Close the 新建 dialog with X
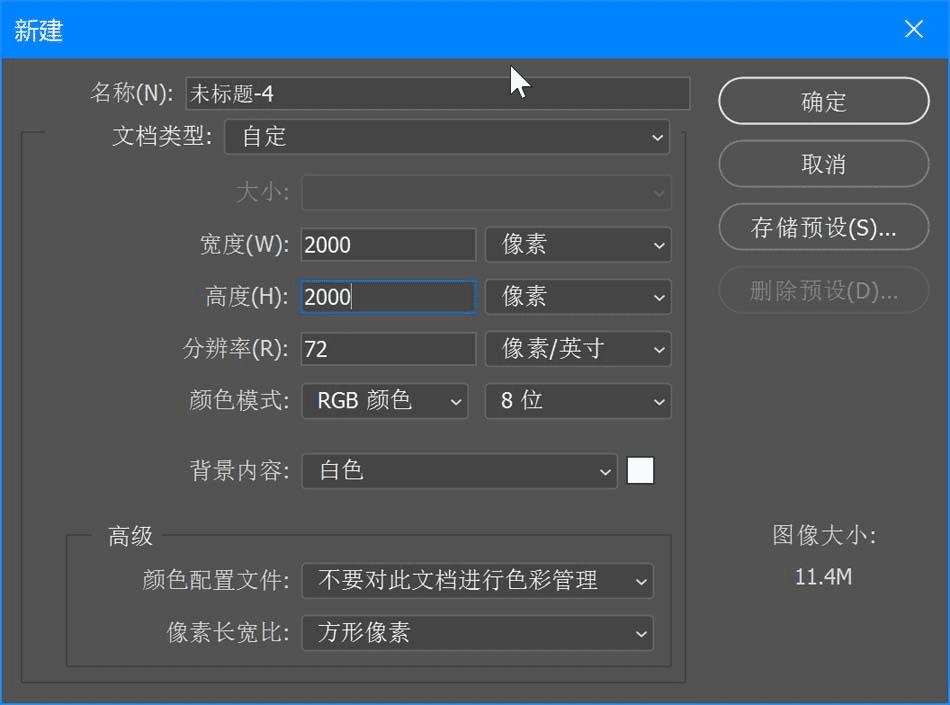 pyautogui.click(x=914, y=28)
